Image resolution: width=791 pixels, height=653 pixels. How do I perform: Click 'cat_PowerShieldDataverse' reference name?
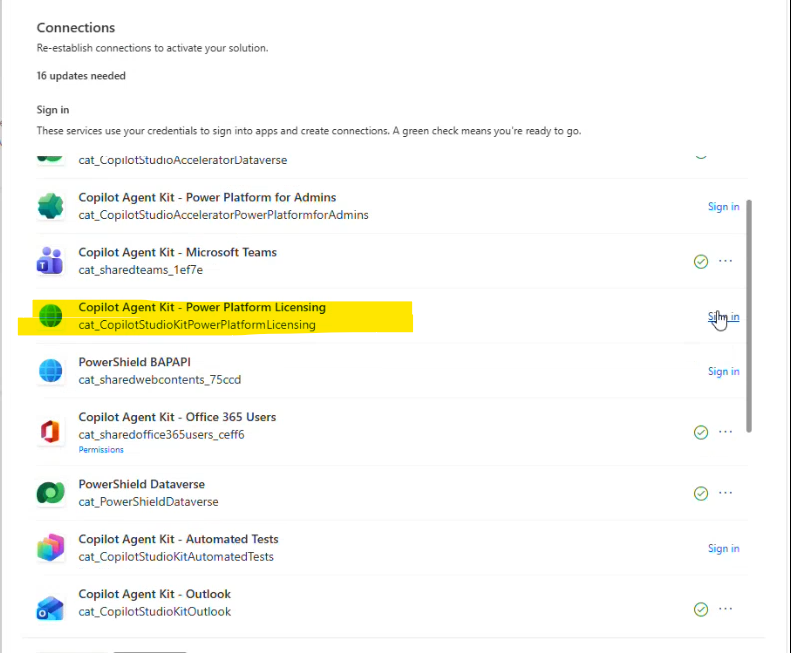148,502
